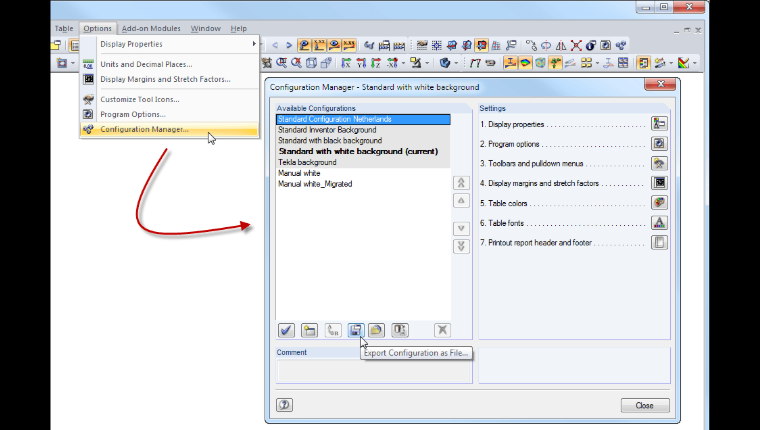Open the Help menu
The height and width of the screenshot is (430, 760).
pos(238,29)
